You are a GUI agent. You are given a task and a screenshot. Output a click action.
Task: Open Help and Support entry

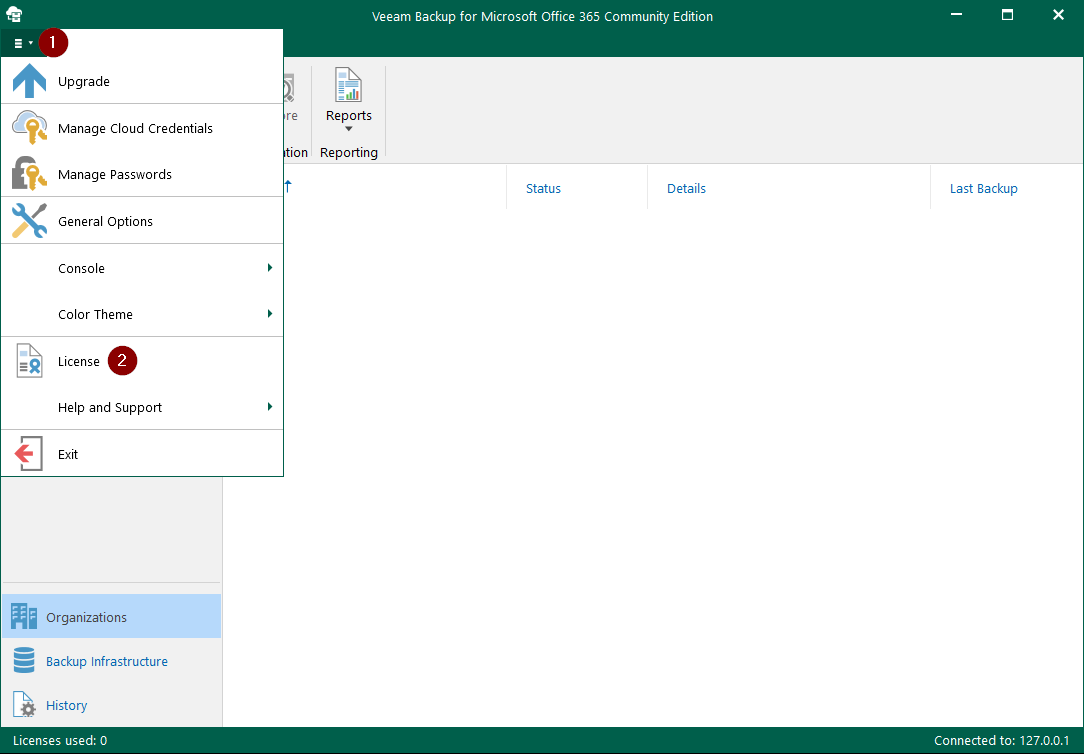[x=142, y=408]
